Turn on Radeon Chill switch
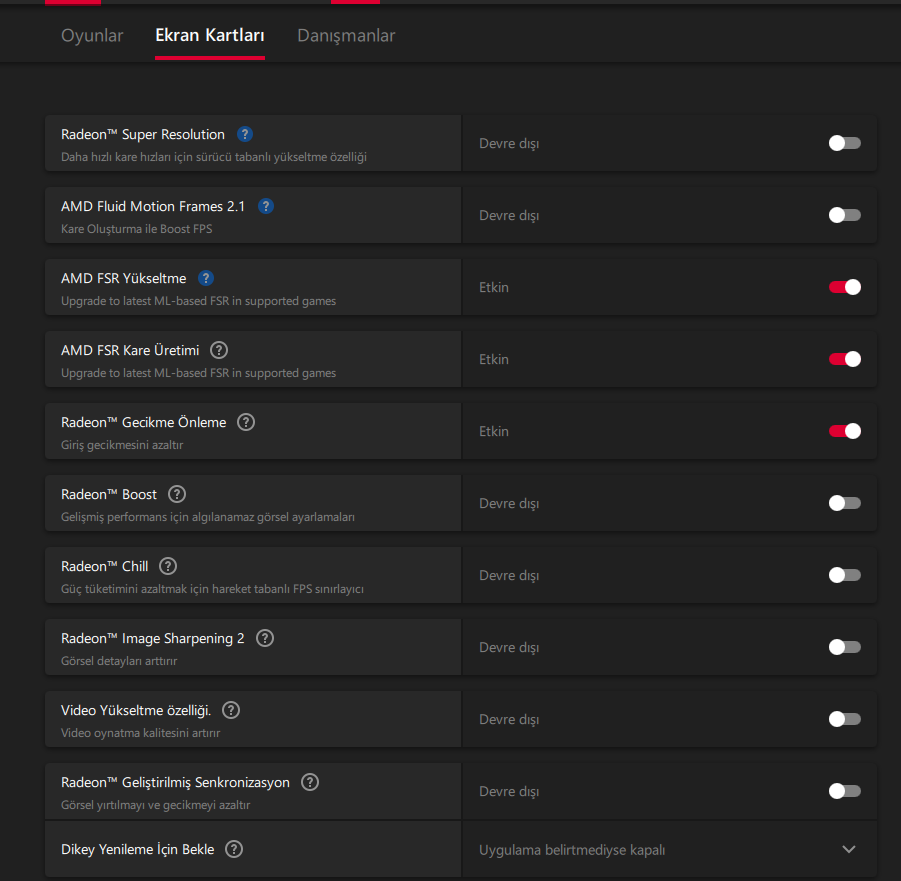The width and height of the screenshot is (901, 881). tap(845, 575)
